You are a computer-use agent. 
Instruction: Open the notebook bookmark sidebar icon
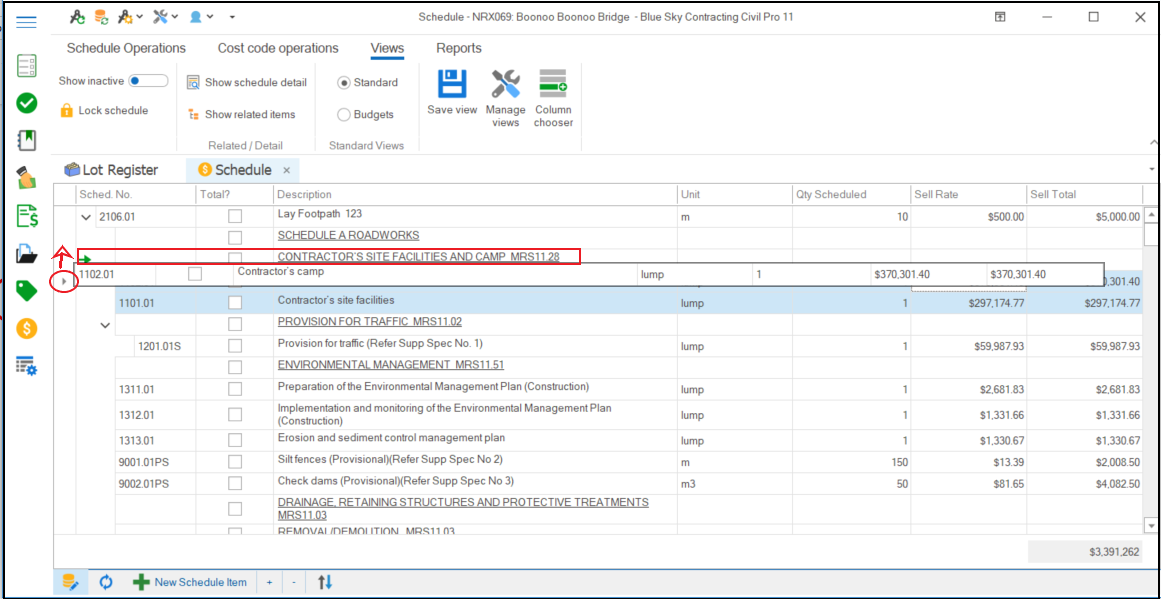pos(27,140)
